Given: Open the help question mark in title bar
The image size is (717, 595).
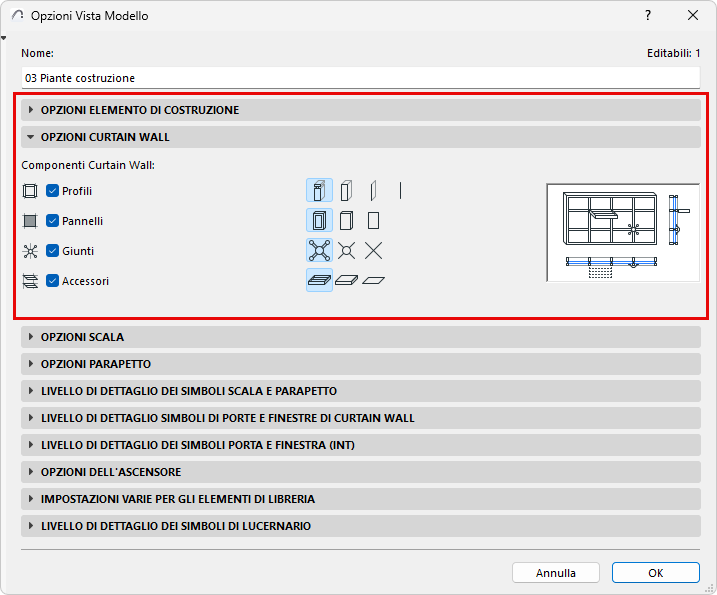Looking at the screenshot, I should [648, 16].
